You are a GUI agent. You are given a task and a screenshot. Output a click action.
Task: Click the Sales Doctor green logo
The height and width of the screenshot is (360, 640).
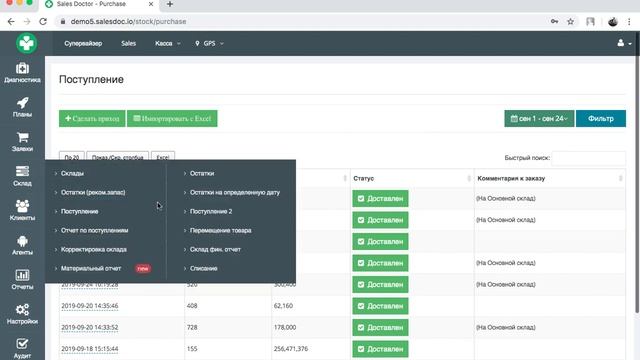pyautogui.click(x=27, y=43)
